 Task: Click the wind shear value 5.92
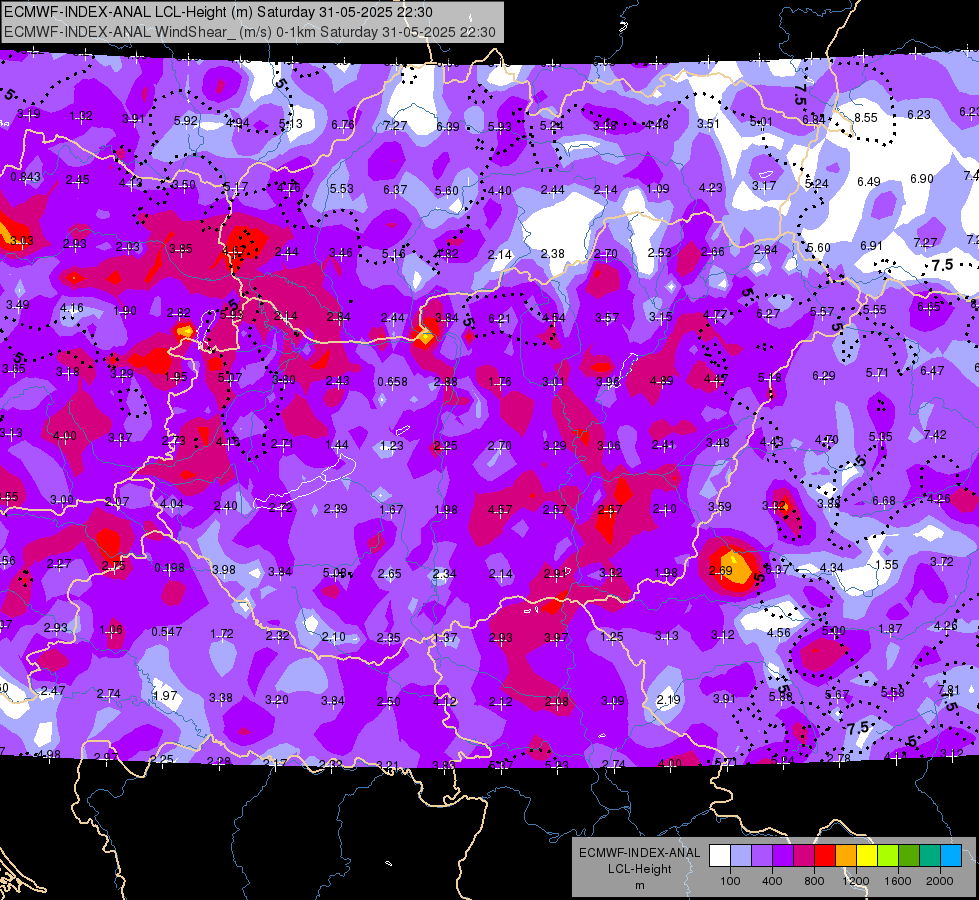[x=185, y=121]
